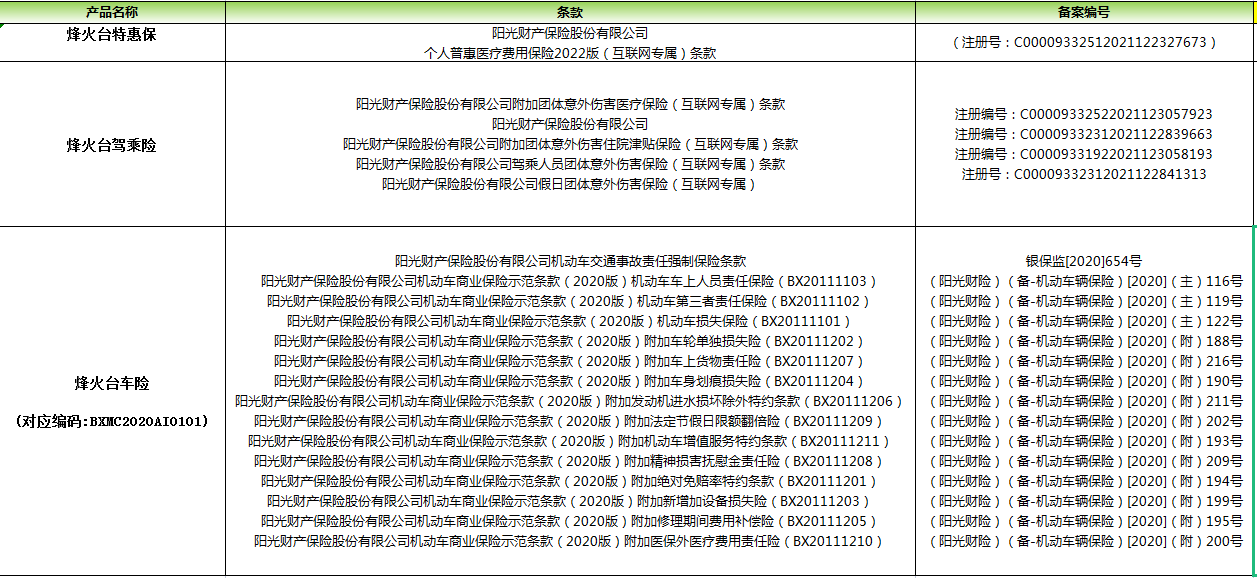Click registration number C00009332312021122839663
The height and width of the screenshot is (578, 1257).
1084,134
